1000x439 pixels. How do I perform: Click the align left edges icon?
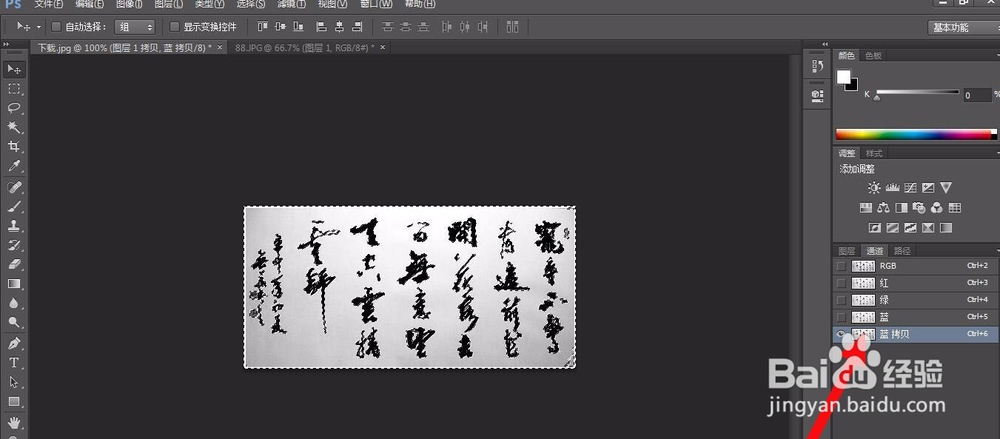click(321, 27)
